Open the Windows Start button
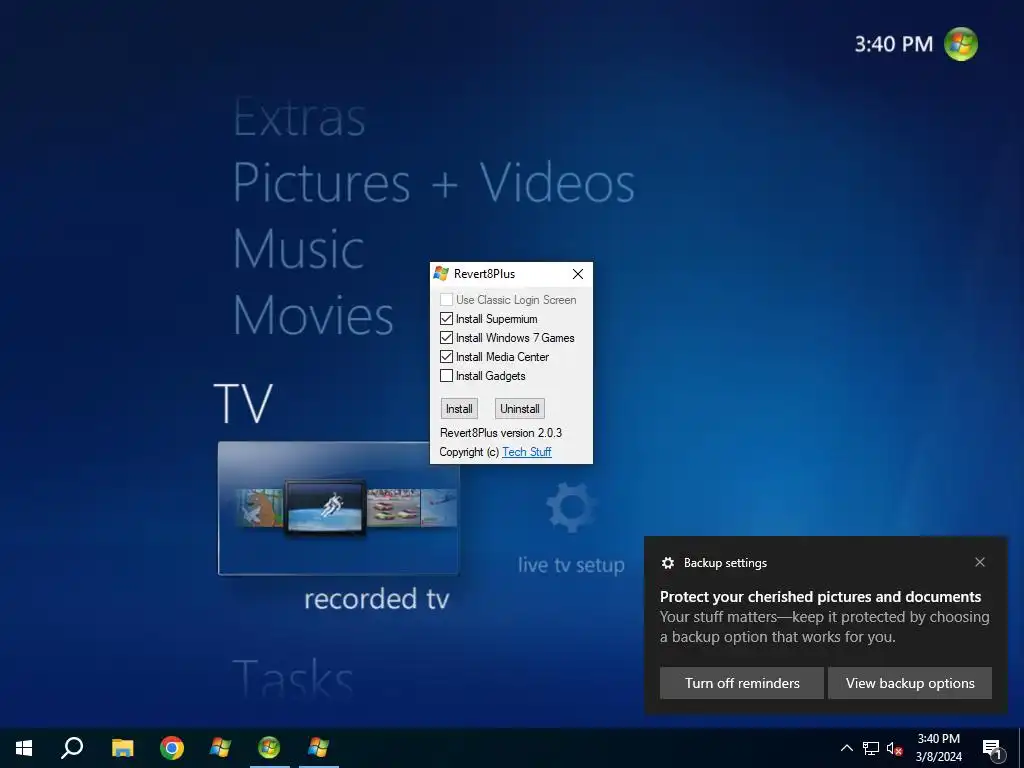 pos(24,748)
